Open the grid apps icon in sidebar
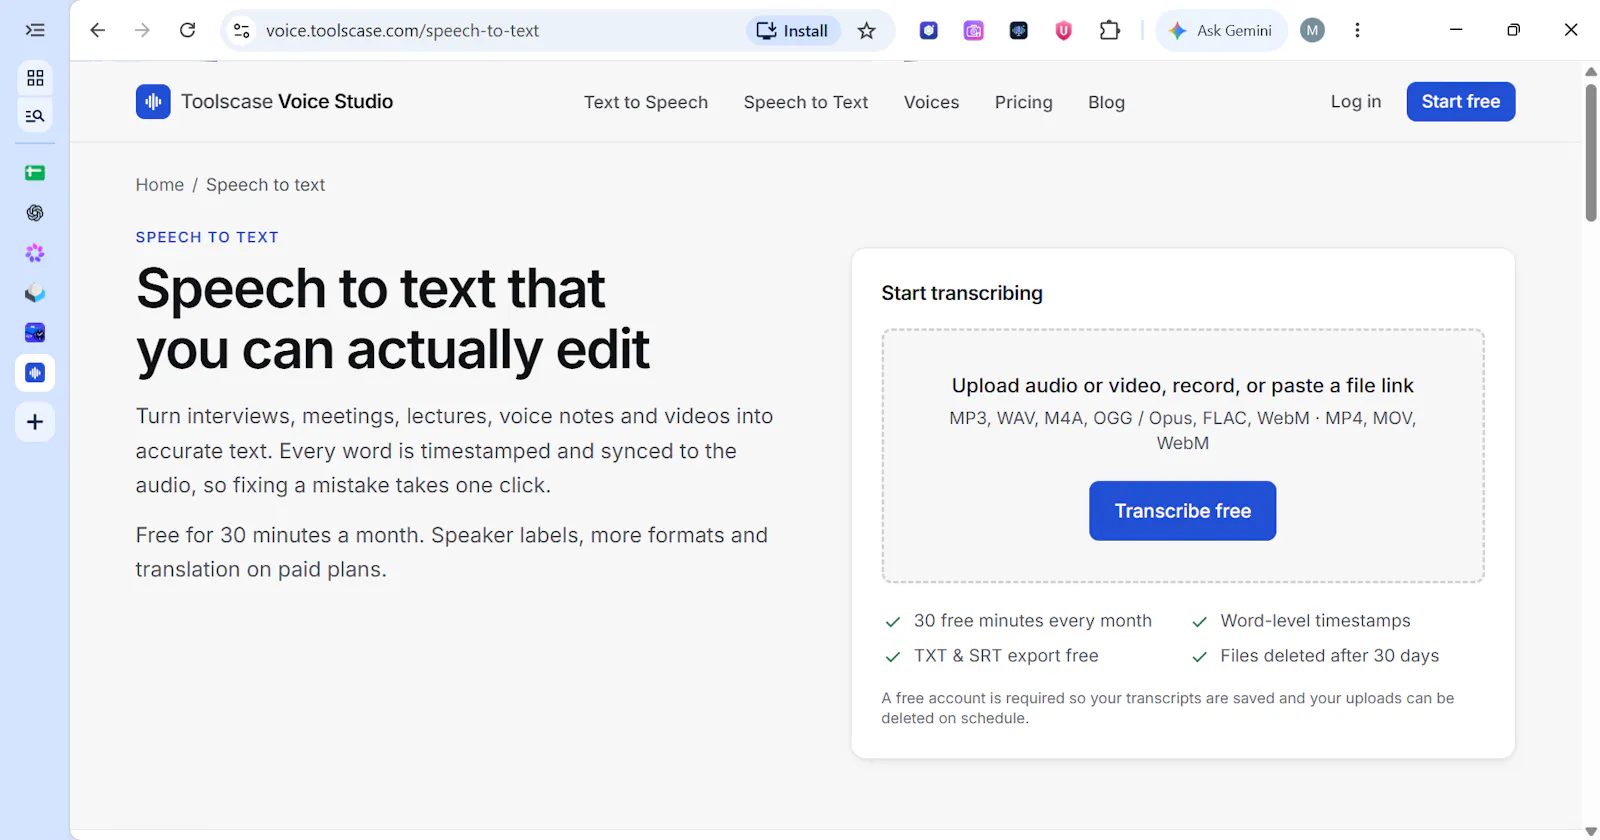The image size is (1600, 840). [x=35, y=77]
